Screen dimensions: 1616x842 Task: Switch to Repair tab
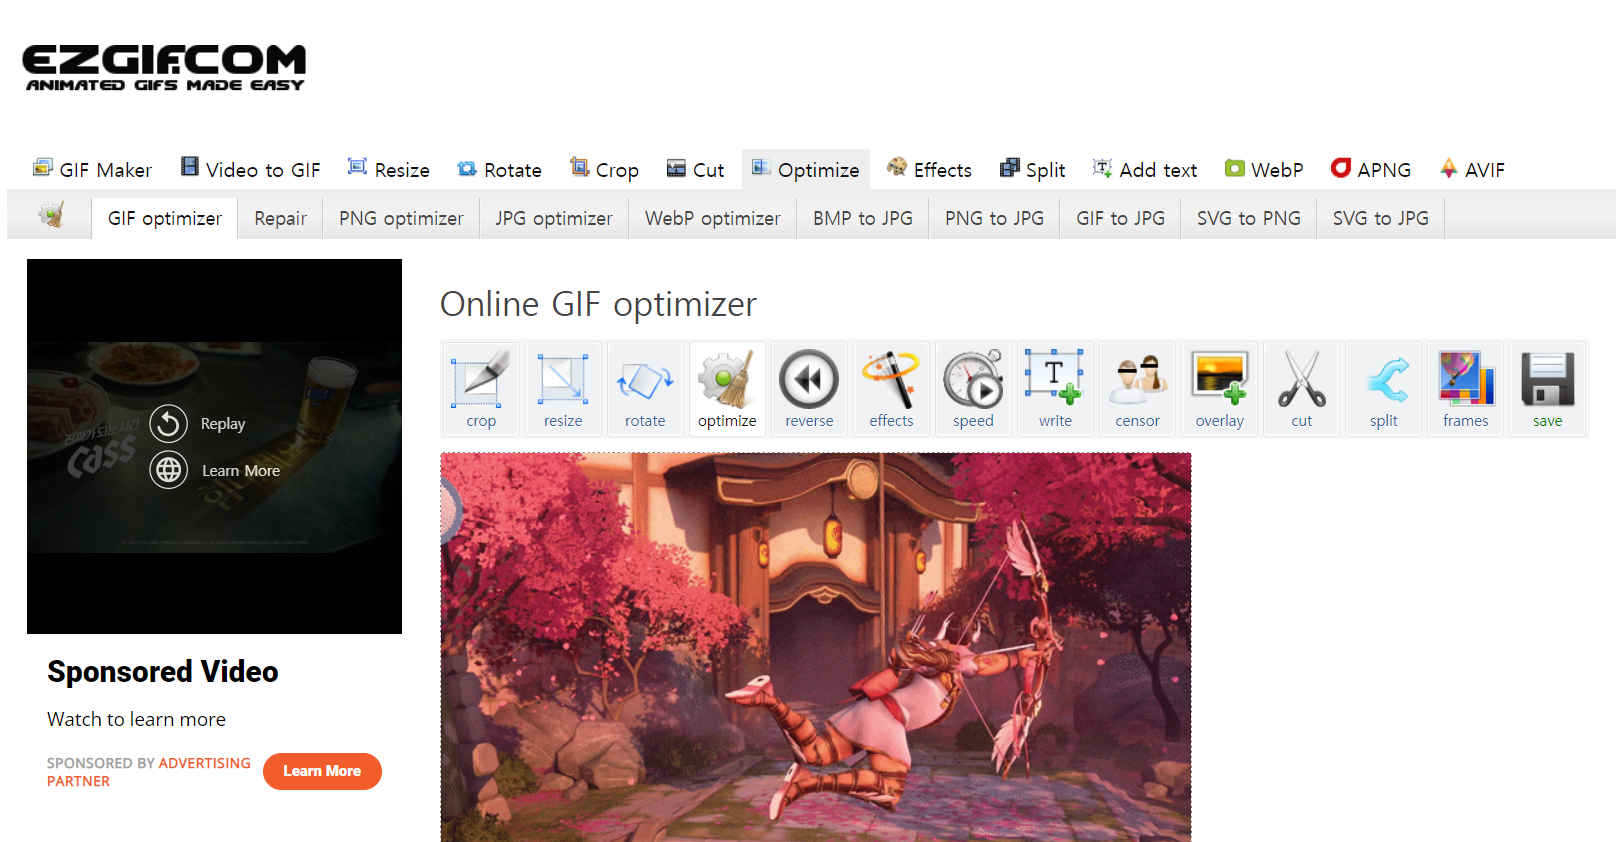click(x=280, y=218)
